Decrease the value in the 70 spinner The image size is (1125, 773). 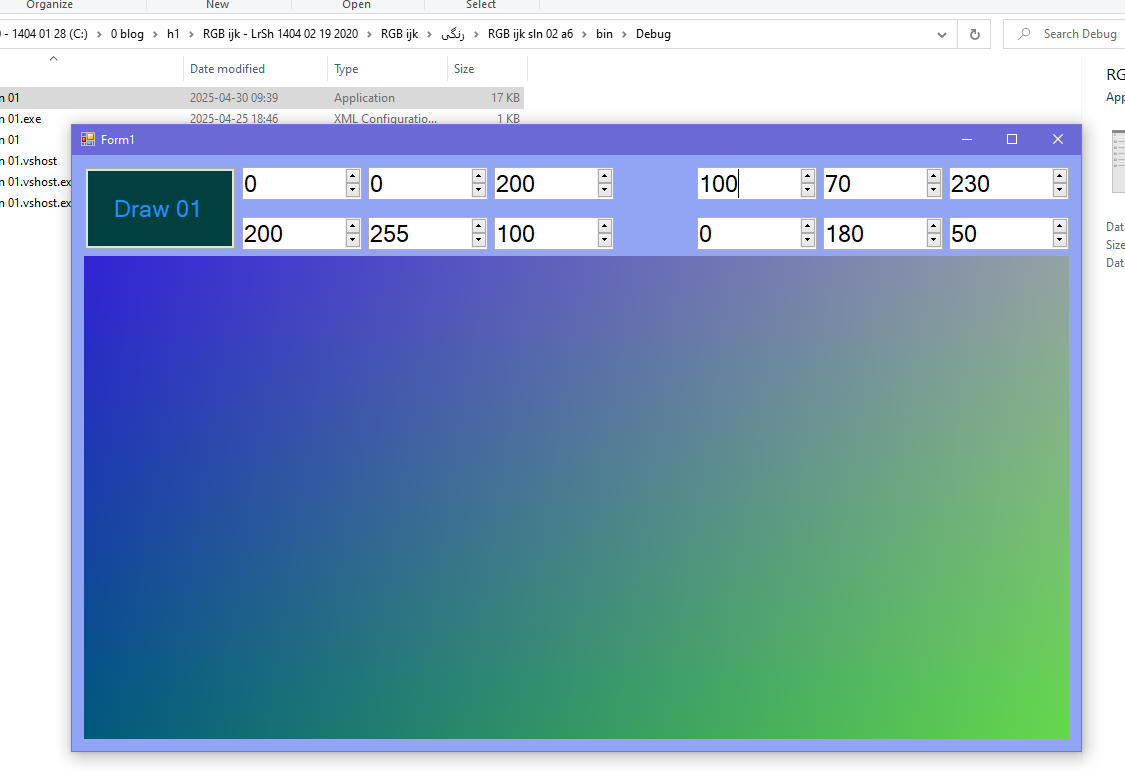click(933, 191)
